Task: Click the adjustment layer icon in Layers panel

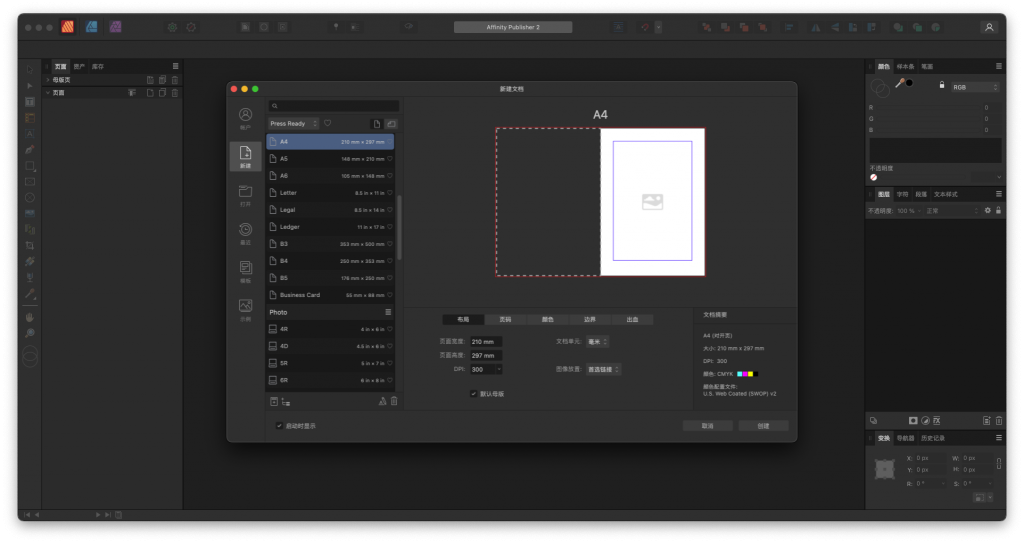Action: [x=925, y=421]
